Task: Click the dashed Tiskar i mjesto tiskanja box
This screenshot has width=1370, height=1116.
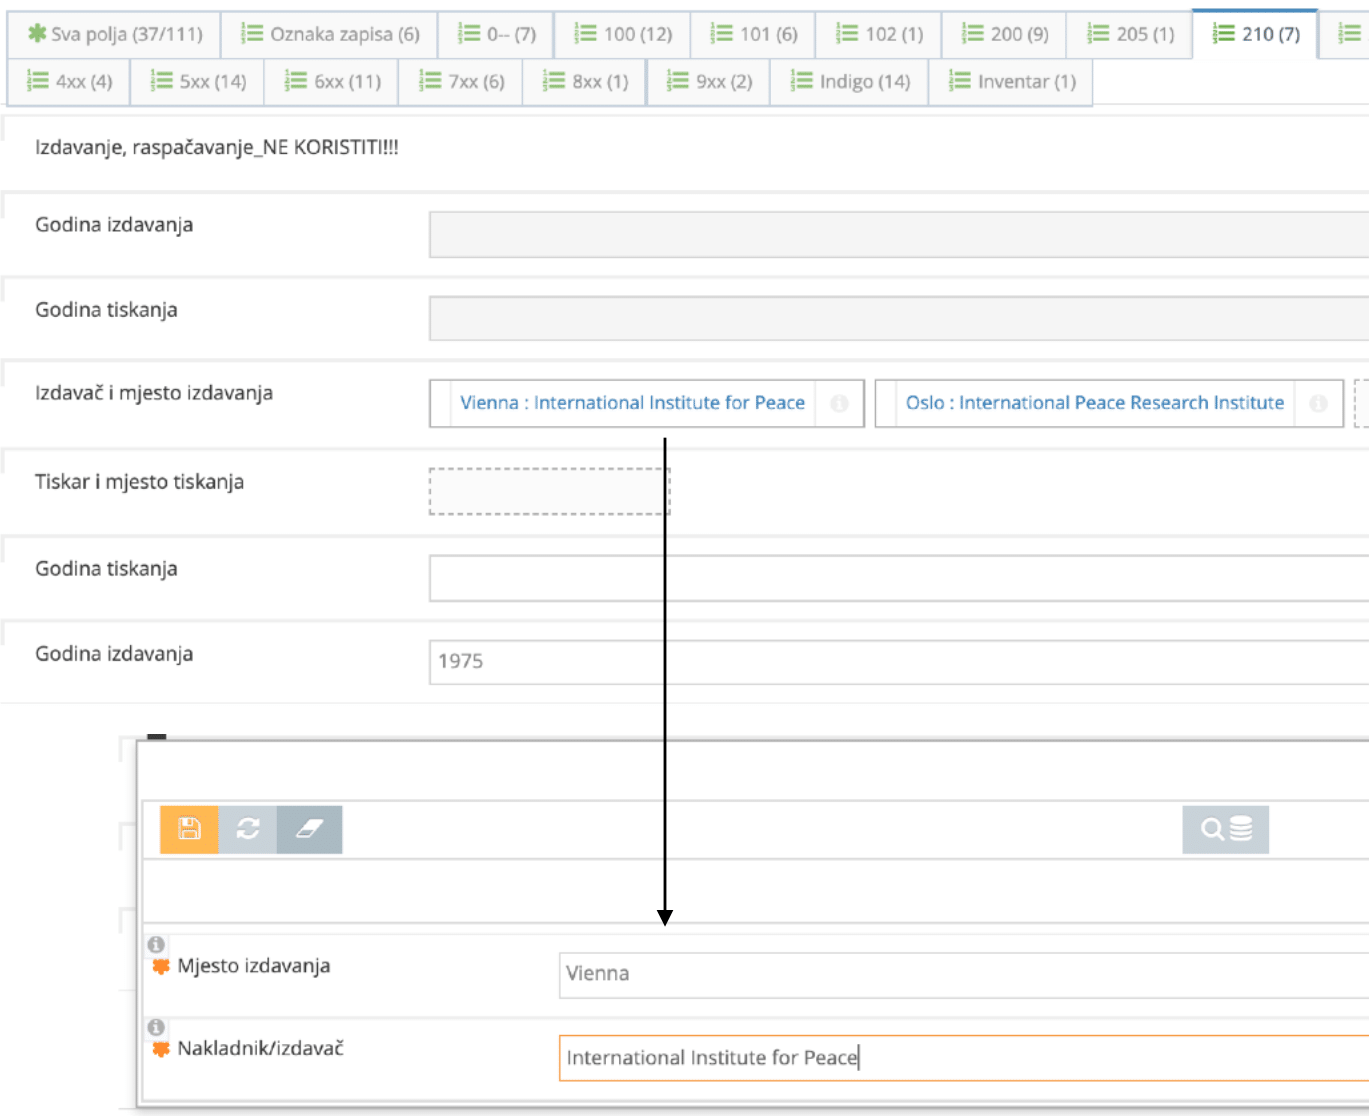Action: 549,490
